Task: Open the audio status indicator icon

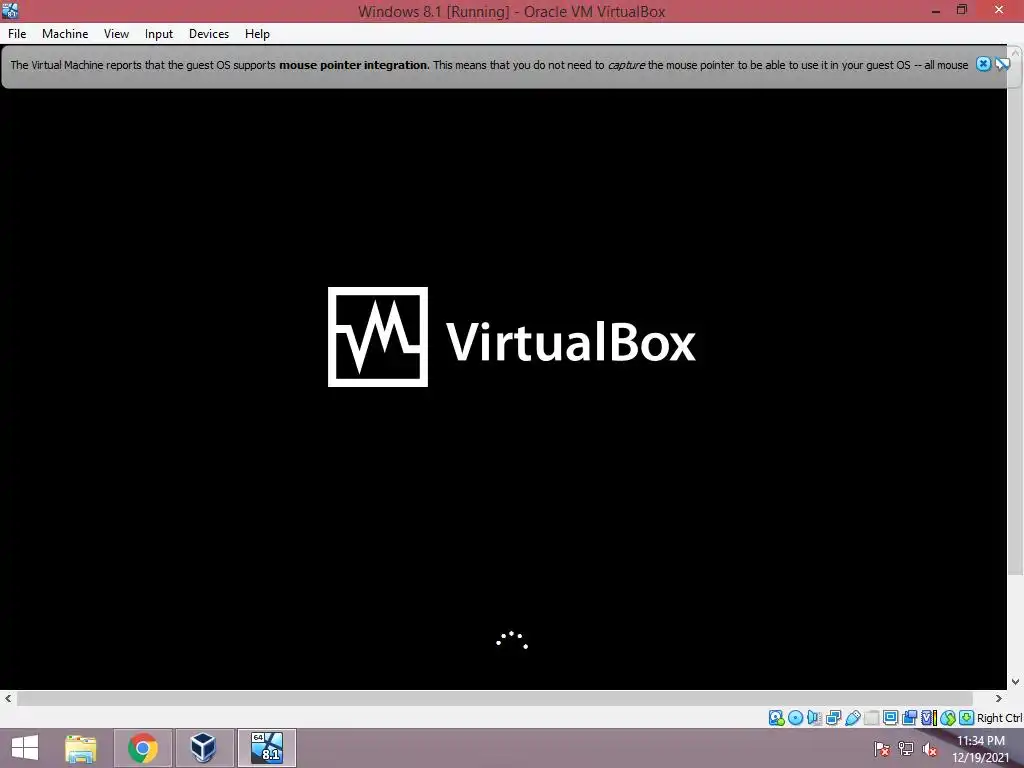Action: click(x=814, y=718)
